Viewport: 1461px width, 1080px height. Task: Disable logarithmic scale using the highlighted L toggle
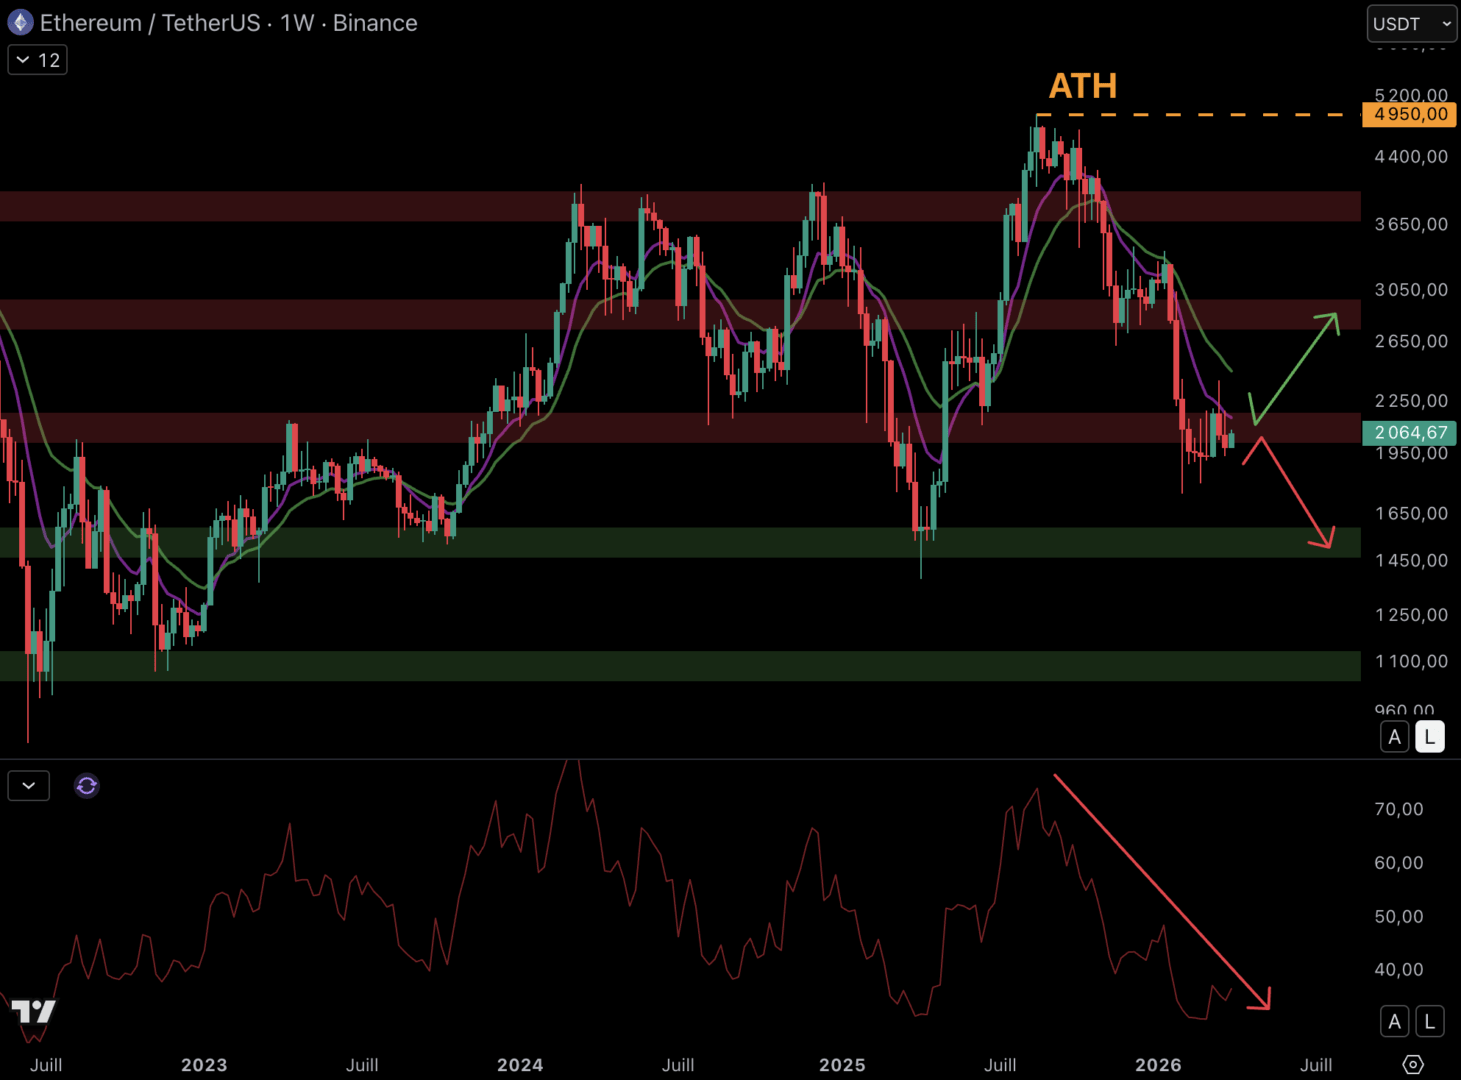(x=1430, y=736)
